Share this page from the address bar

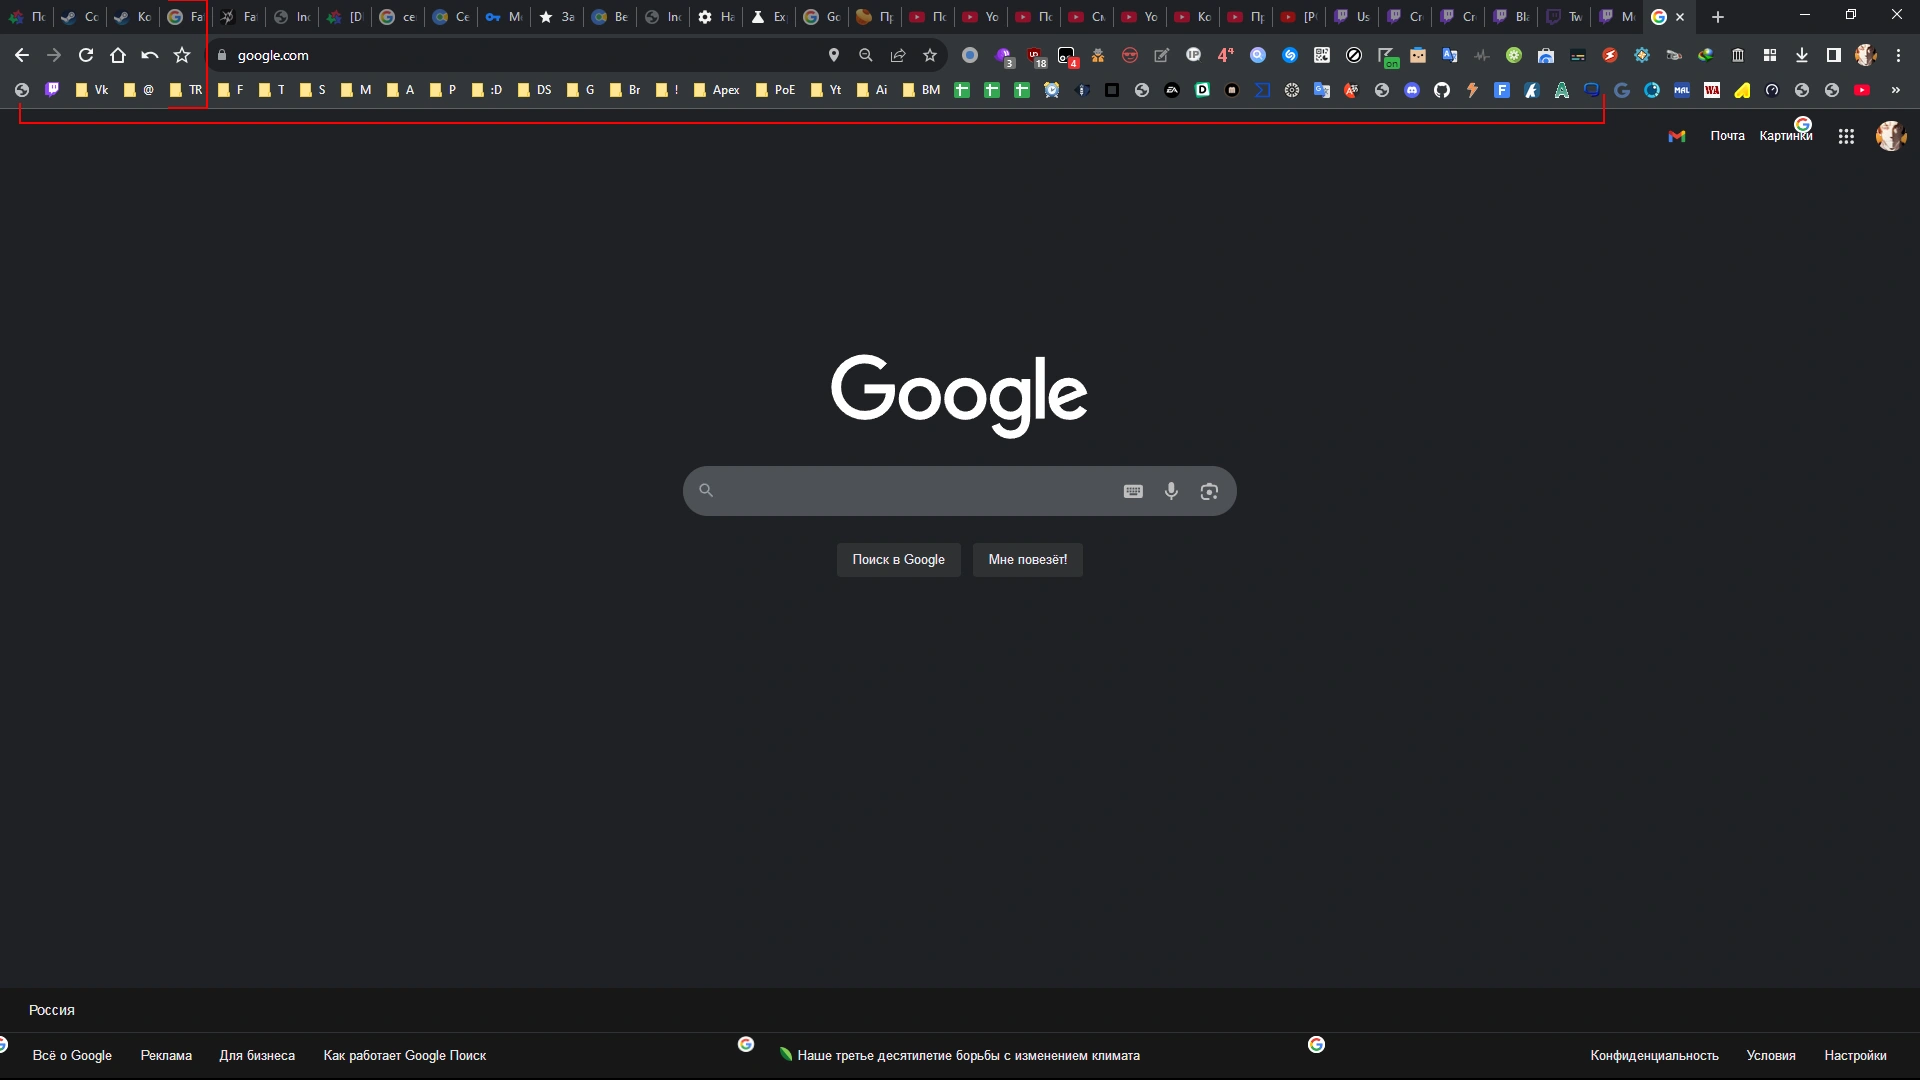pyautogui.click(x=898, y=55)
